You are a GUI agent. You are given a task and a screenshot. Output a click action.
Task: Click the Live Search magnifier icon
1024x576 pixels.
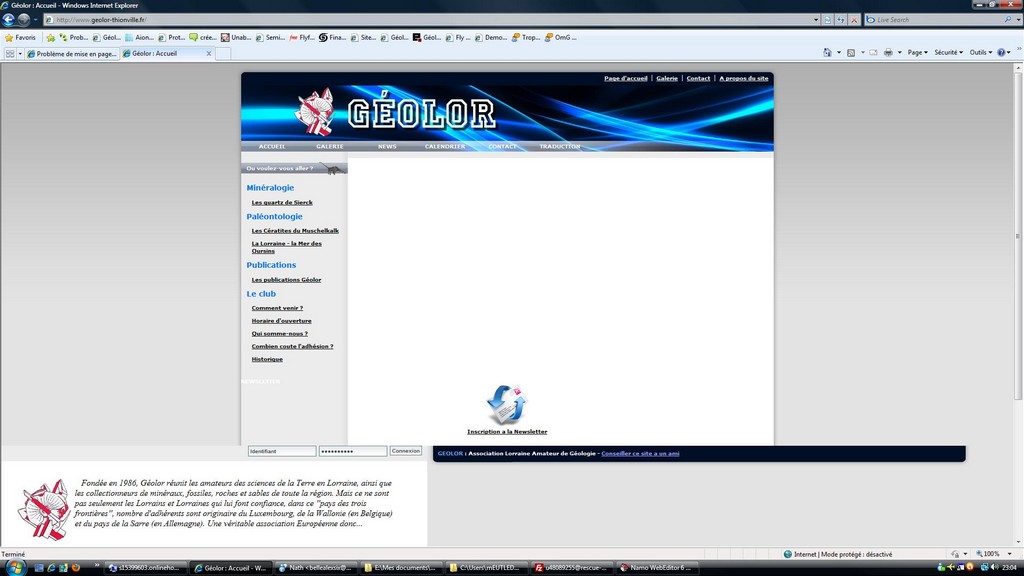pyautogui.click(x=1008, y=20)
